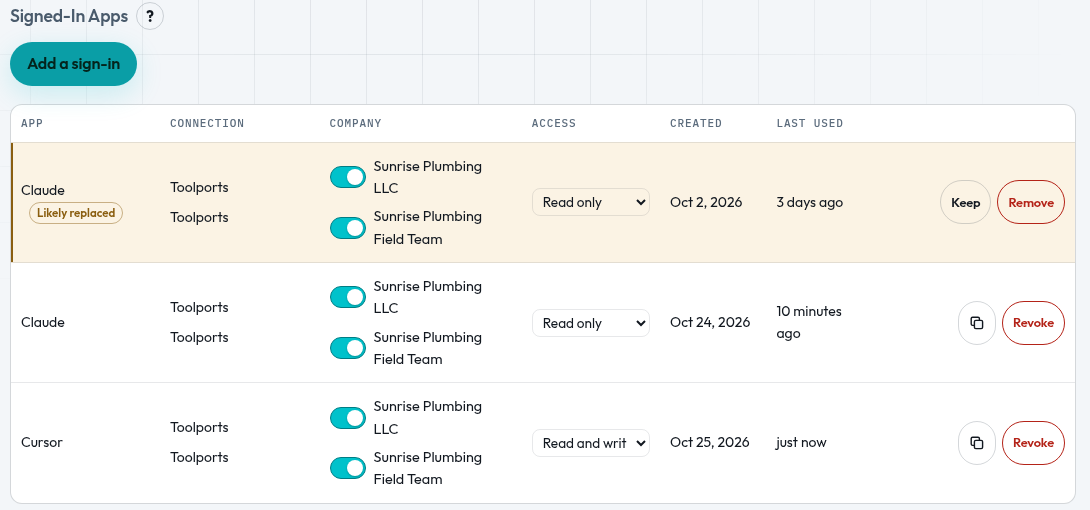Click the ACCESS column header
The image size is (1090, 510).
click(554, 124)
